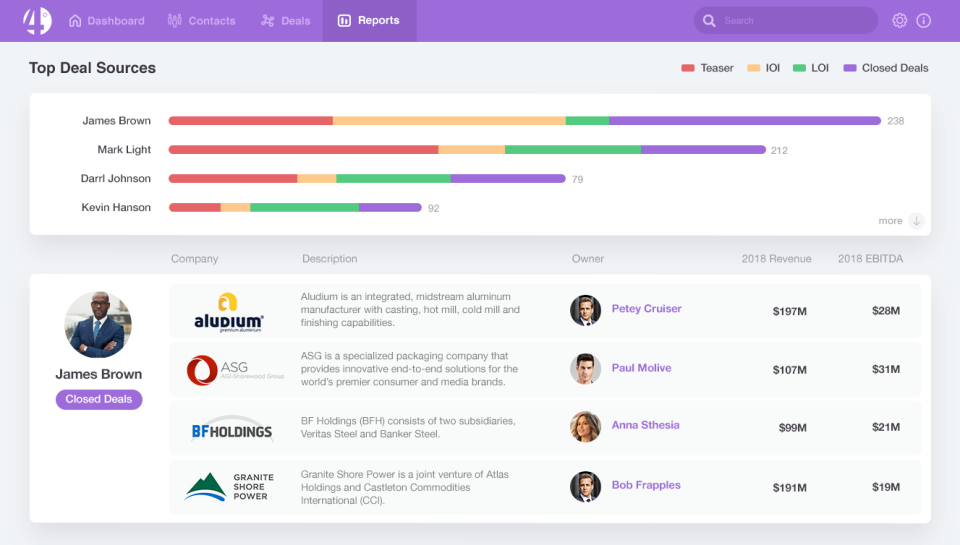Image resolution: width=960 pixels, height=545 pixels.
Task: Click the Closed Deals badge under James Brown
Action: point(99,399)
